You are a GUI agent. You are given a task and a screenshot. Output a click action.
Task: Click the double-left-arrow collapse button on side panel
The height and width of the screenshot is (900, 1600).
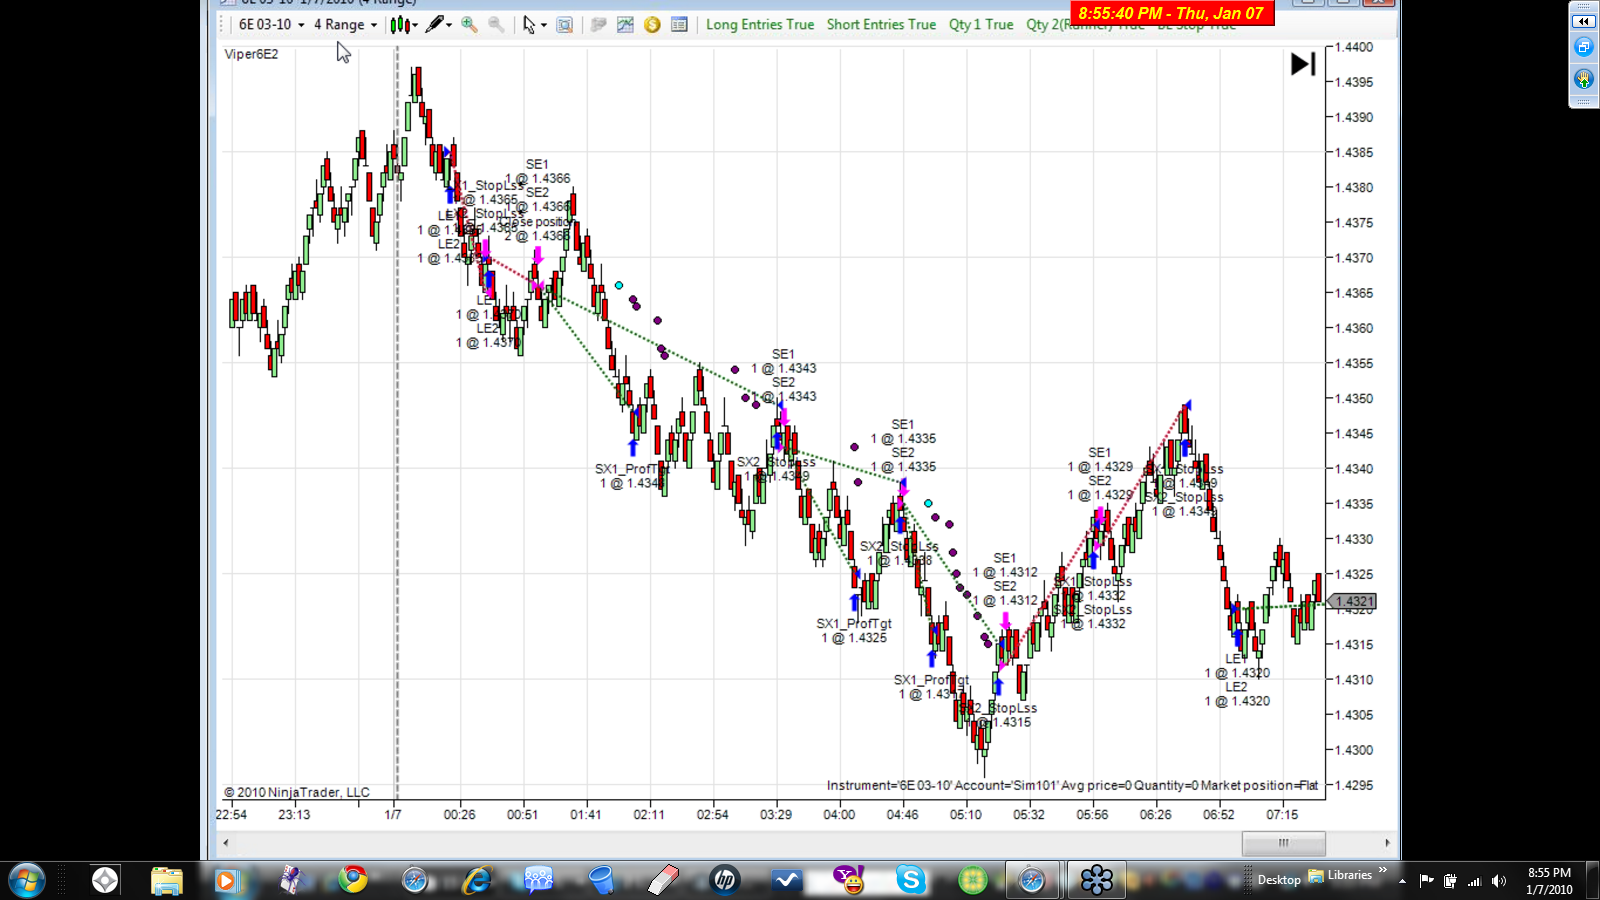[1584, 21]
